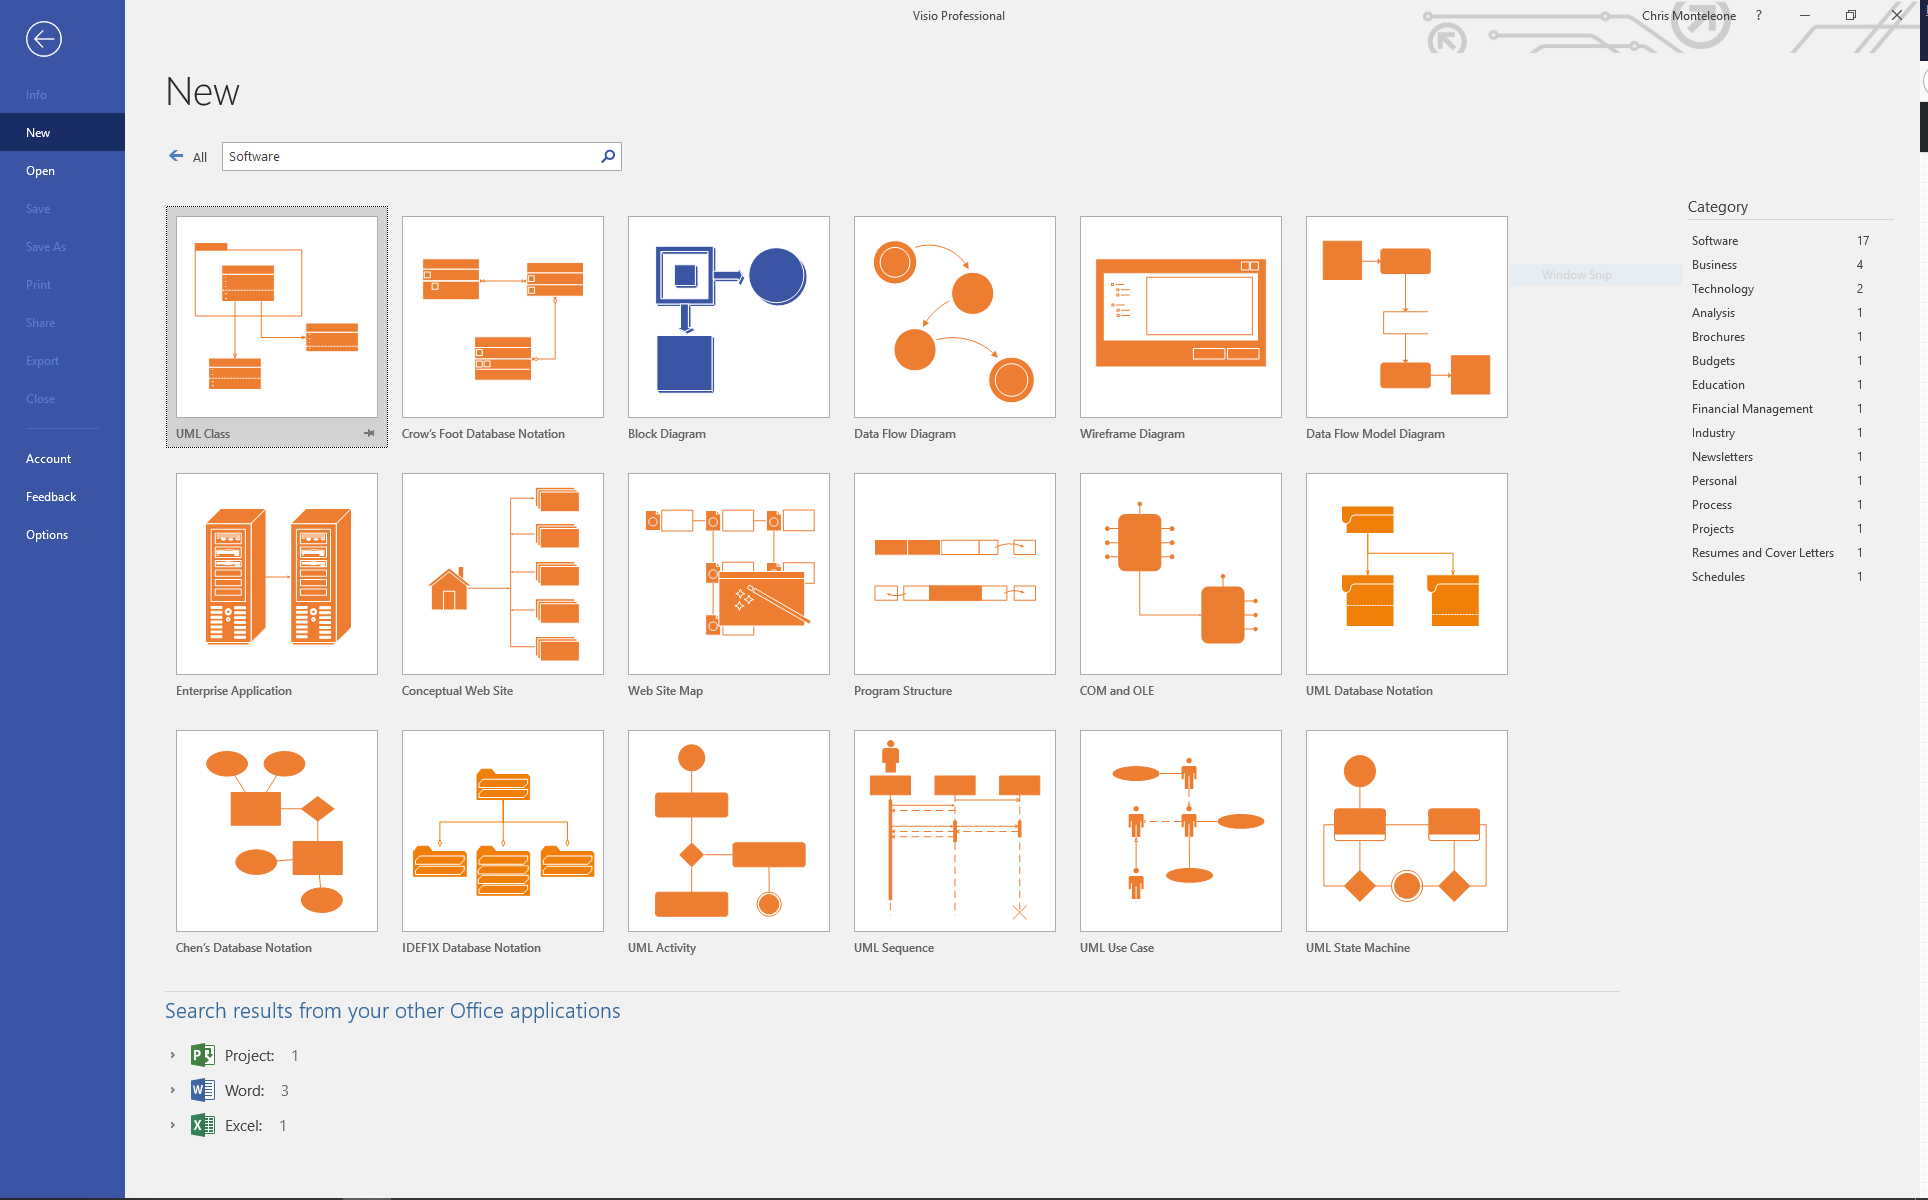1928x1200 pixels.
Task: Click the Word application icon
Action: pyautogui.click(x=203, y=1090)
